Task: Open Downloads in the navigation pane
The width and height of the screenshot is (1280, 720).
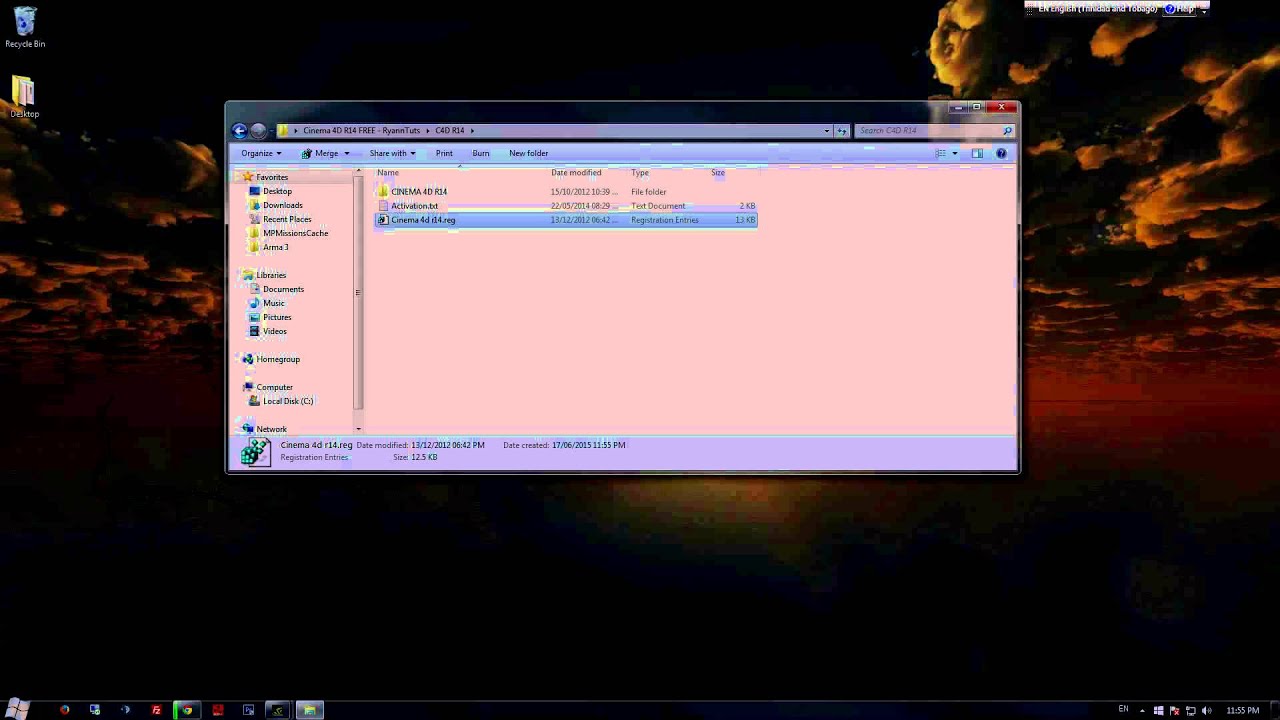Action: click(282, 205)
